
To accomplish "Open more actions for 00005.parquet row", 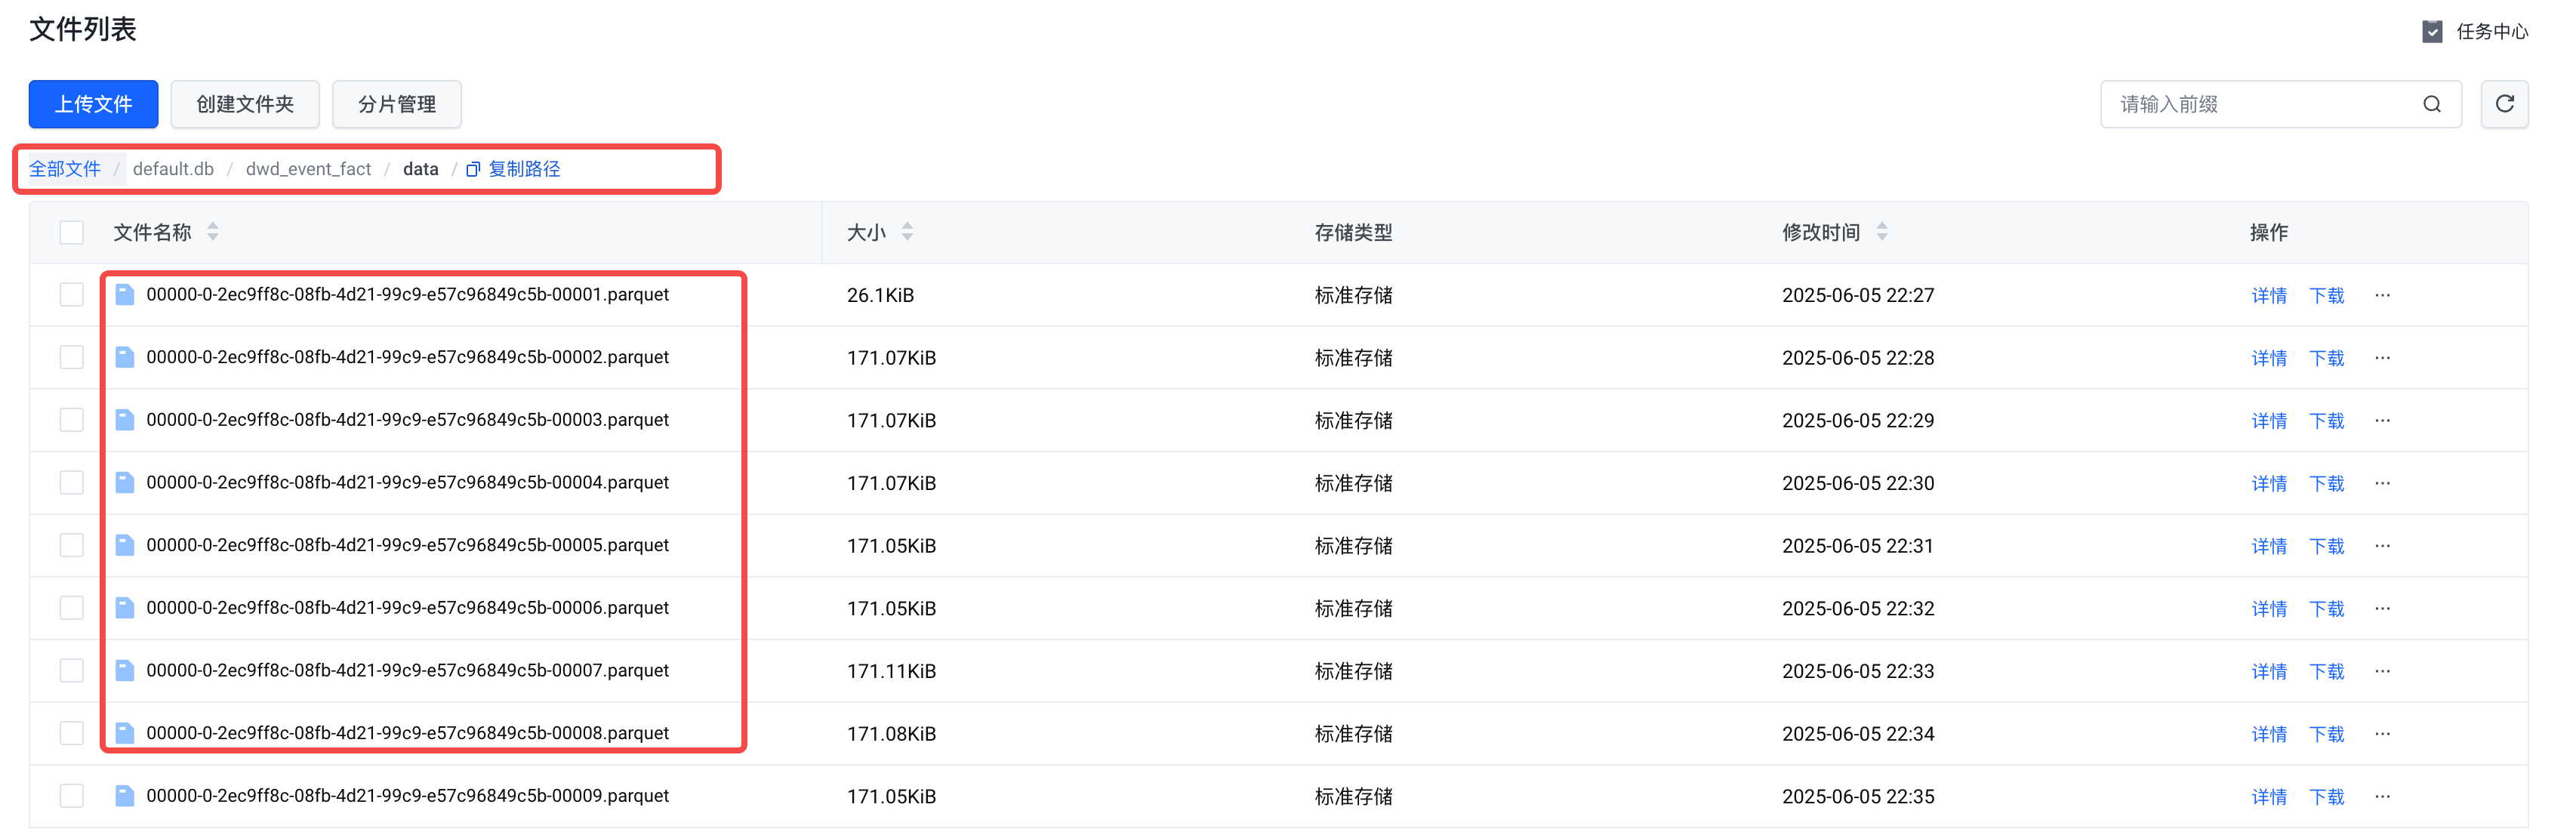I will 2382,546.
